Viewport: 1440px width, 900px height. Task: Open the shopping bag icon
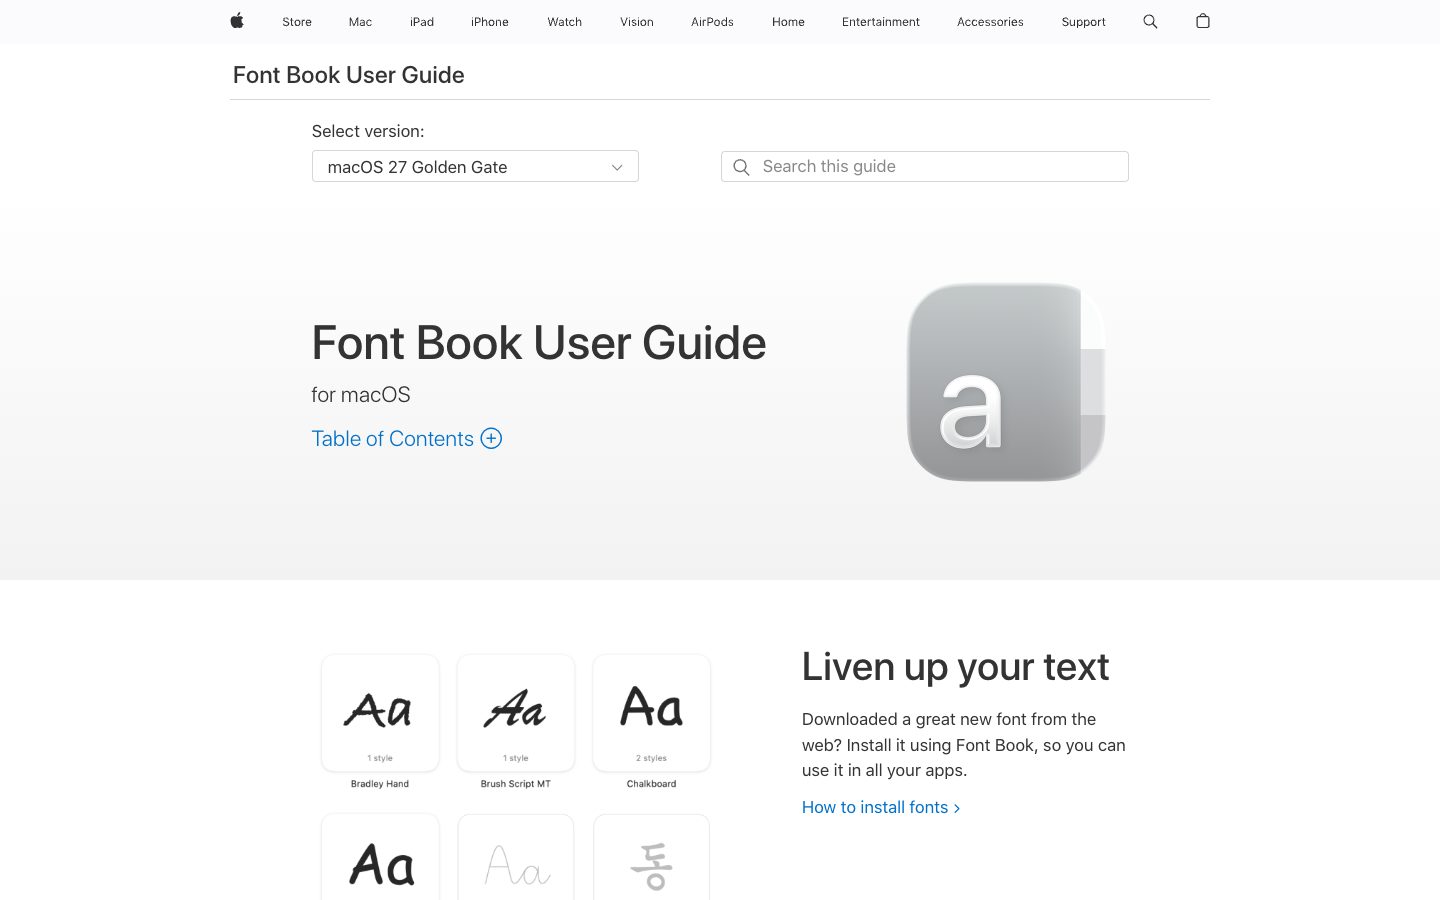click(1203, 21)
